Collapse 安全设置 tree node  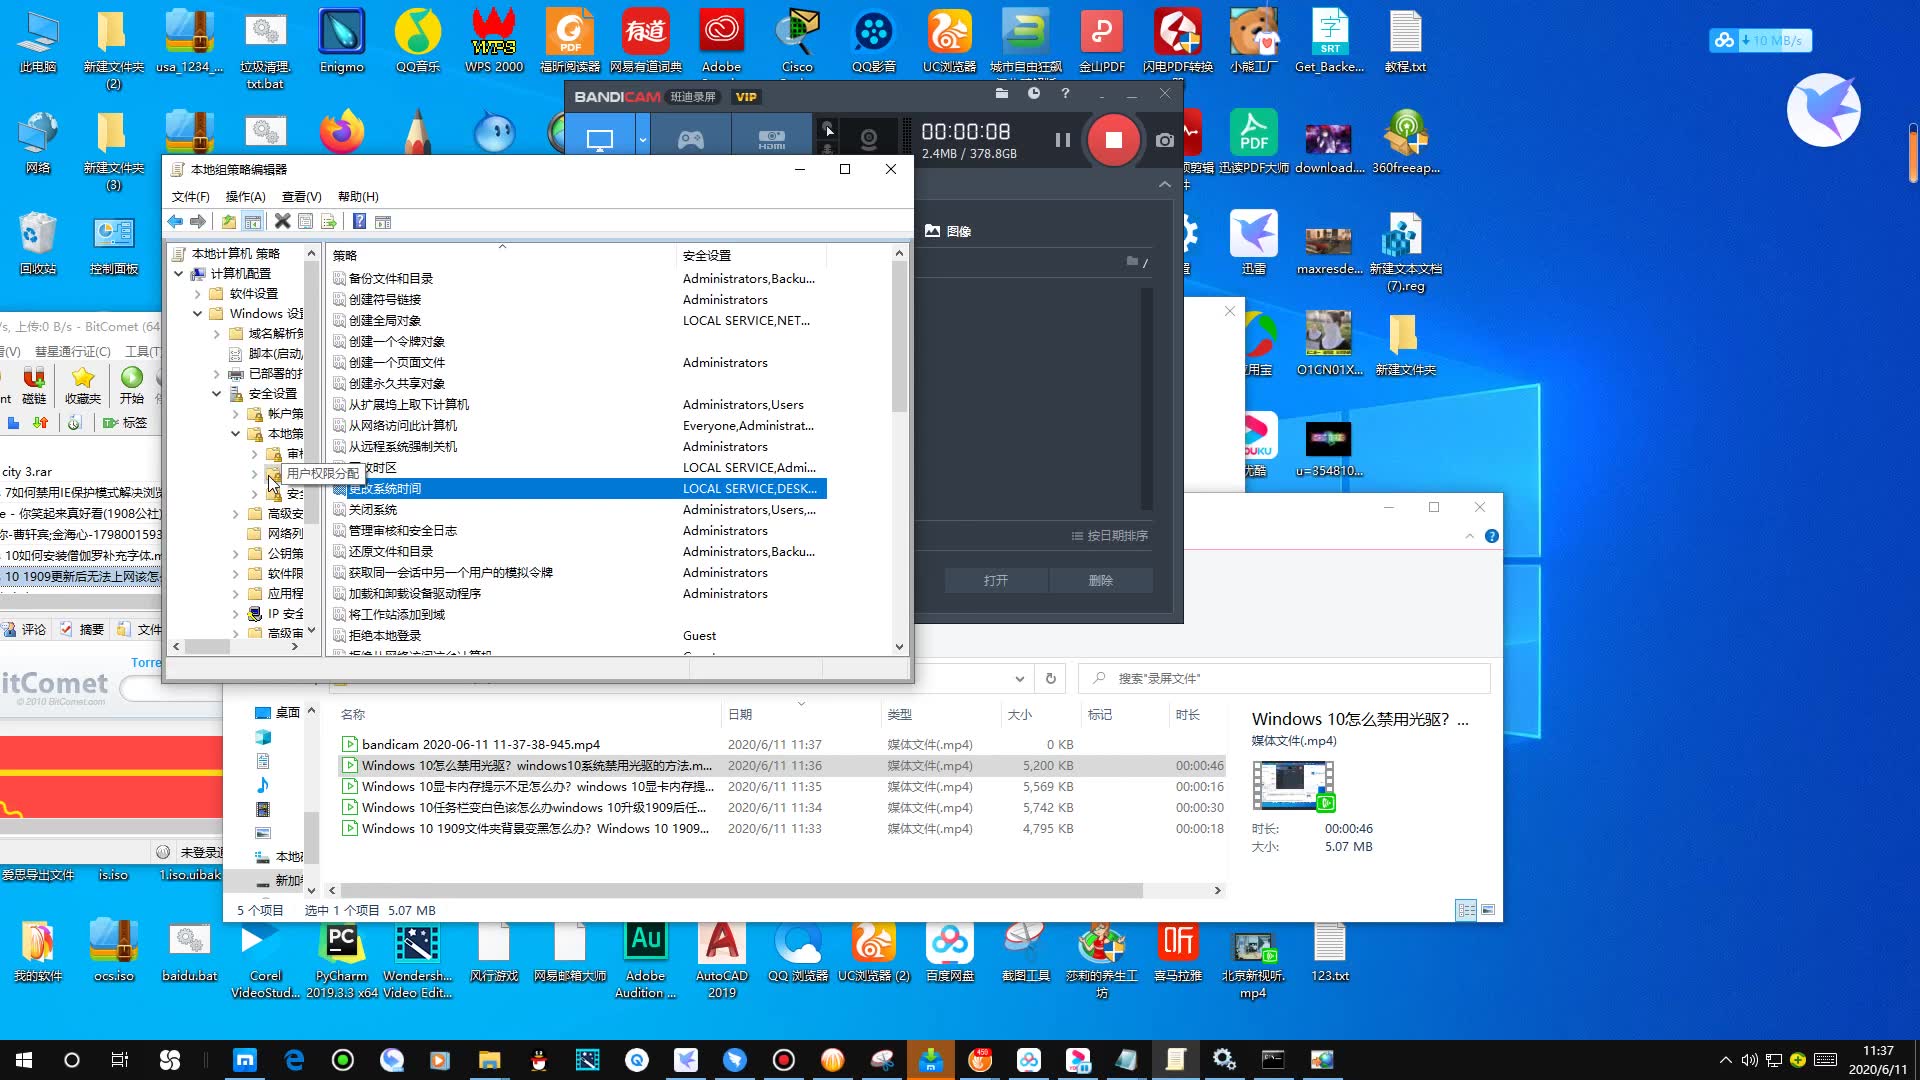click(216, 394)
